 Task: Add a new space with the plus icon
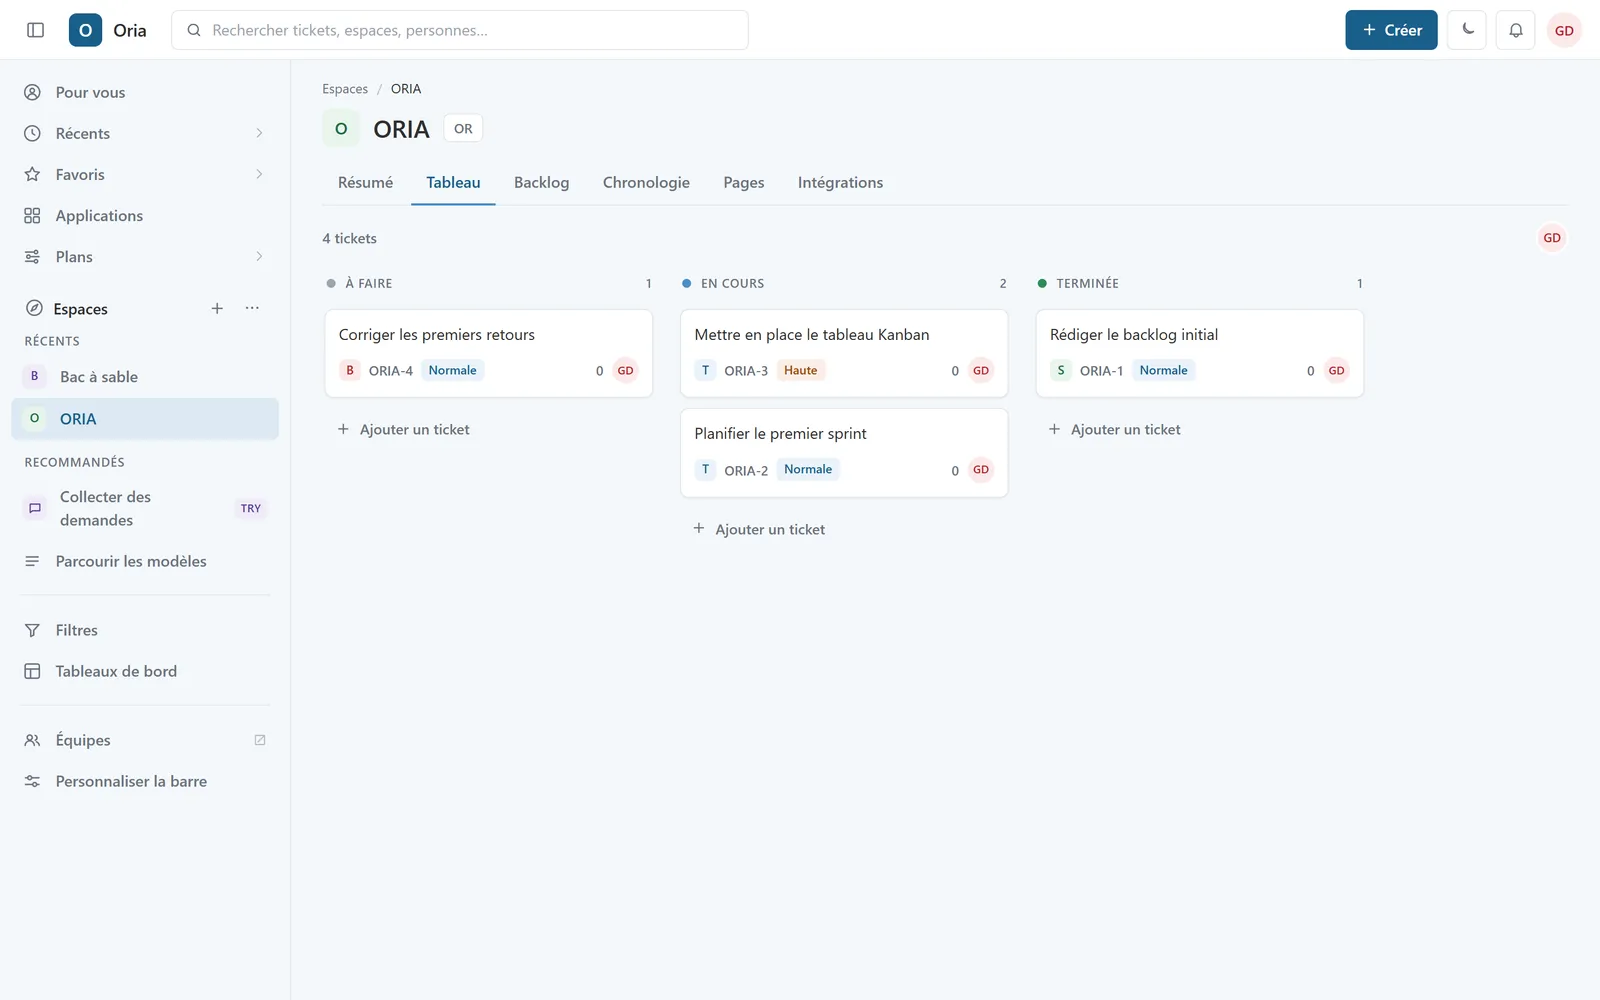pos(217,308)
